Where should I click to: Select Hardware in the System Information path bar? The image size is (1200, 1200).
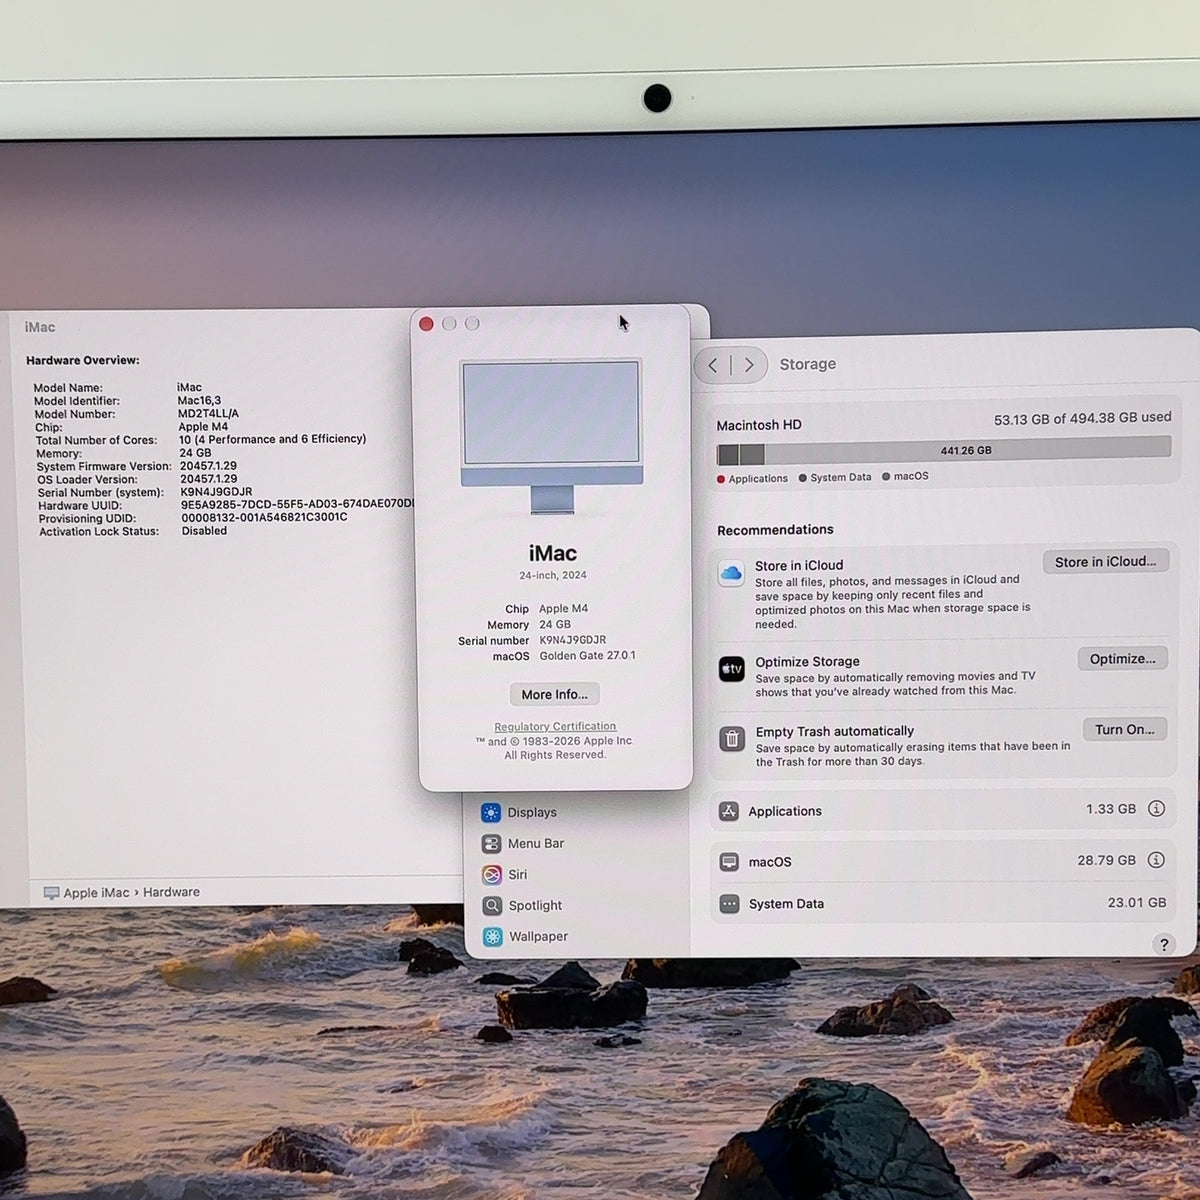[171, 892]
